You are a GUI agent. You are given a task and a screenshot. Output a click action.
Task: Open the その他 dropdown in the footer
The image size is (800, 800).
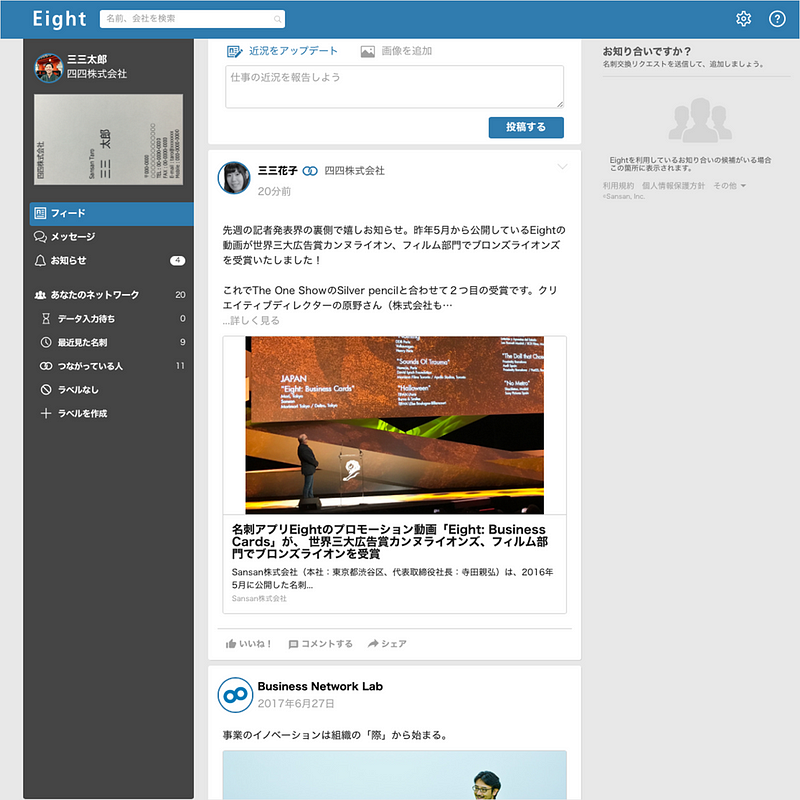(730, 186)
